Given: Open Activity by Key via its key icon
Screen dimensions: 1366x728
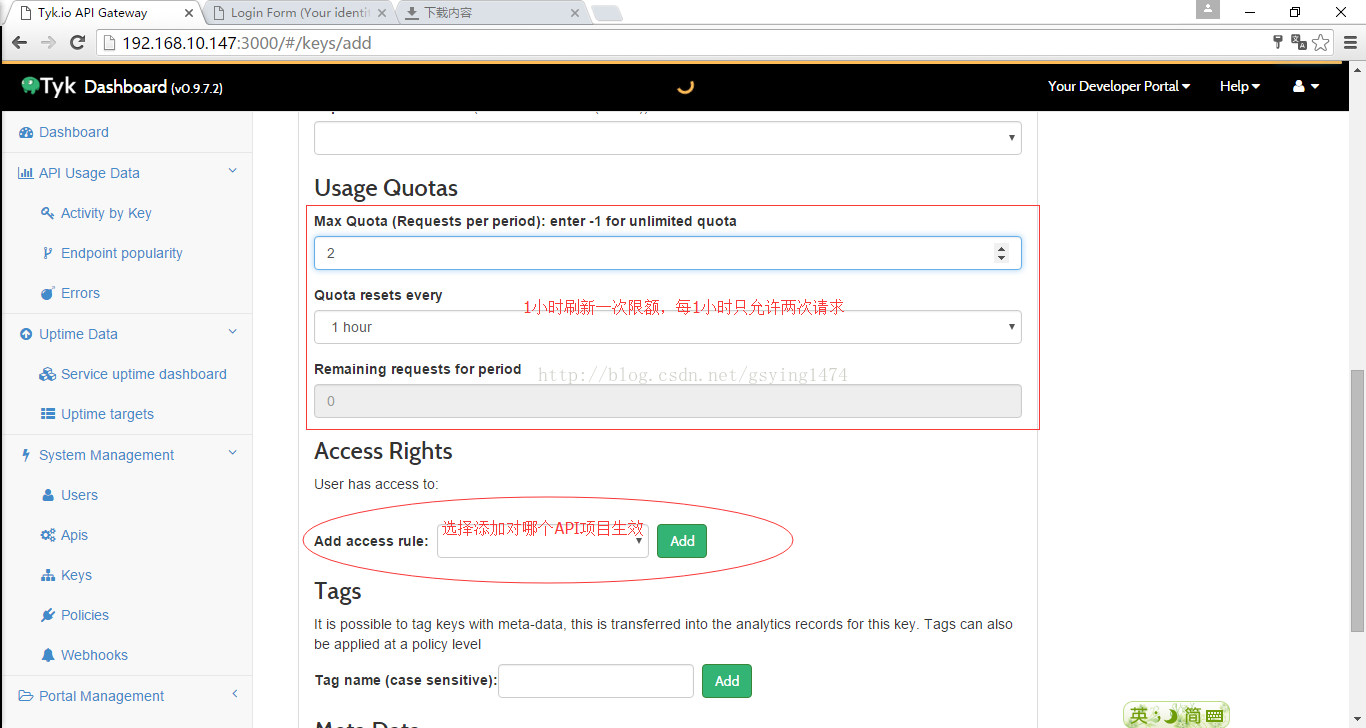Looking at the screenshot, I should (x=47, y=213).
